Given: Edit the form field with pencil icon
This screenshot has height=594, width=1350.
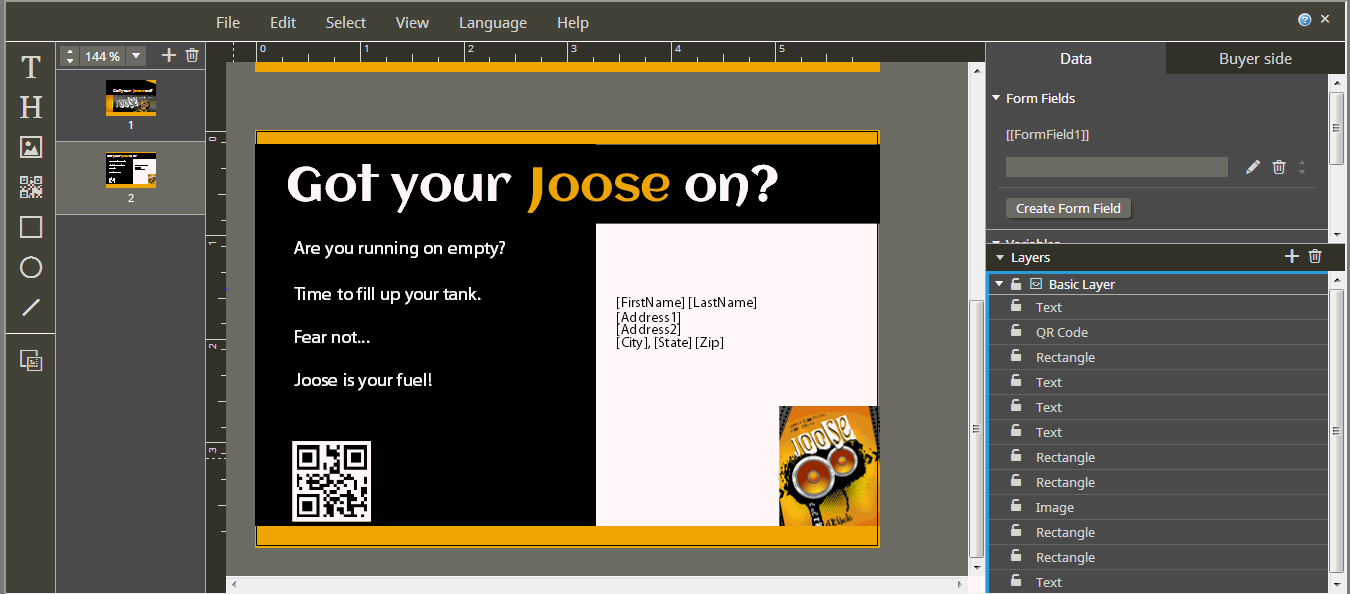Looking at the screenshot, I should [x=1253, y=167].
